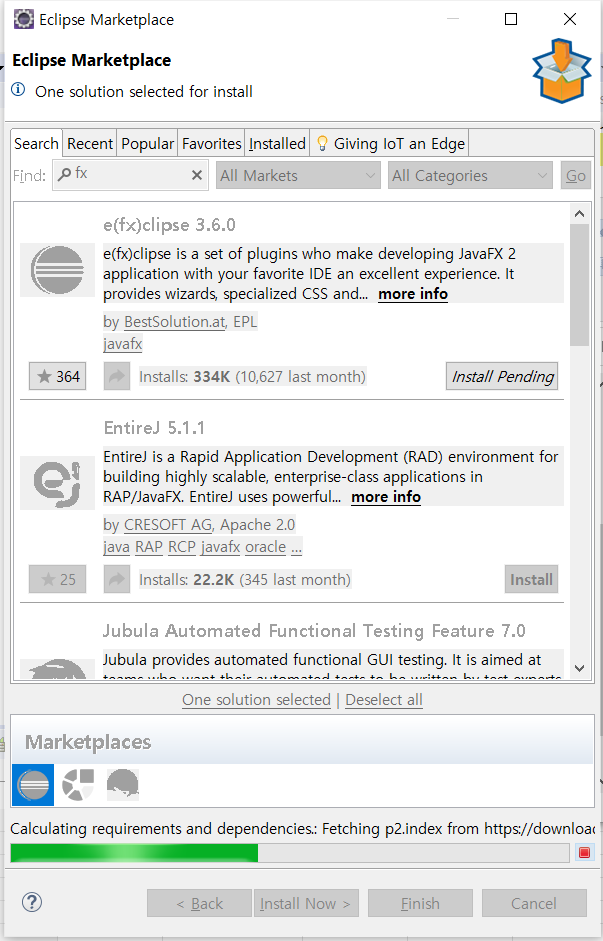The image size is (603, 941).
Task: Click the results list scroll up arrow
Action: (x=579, y=214)
